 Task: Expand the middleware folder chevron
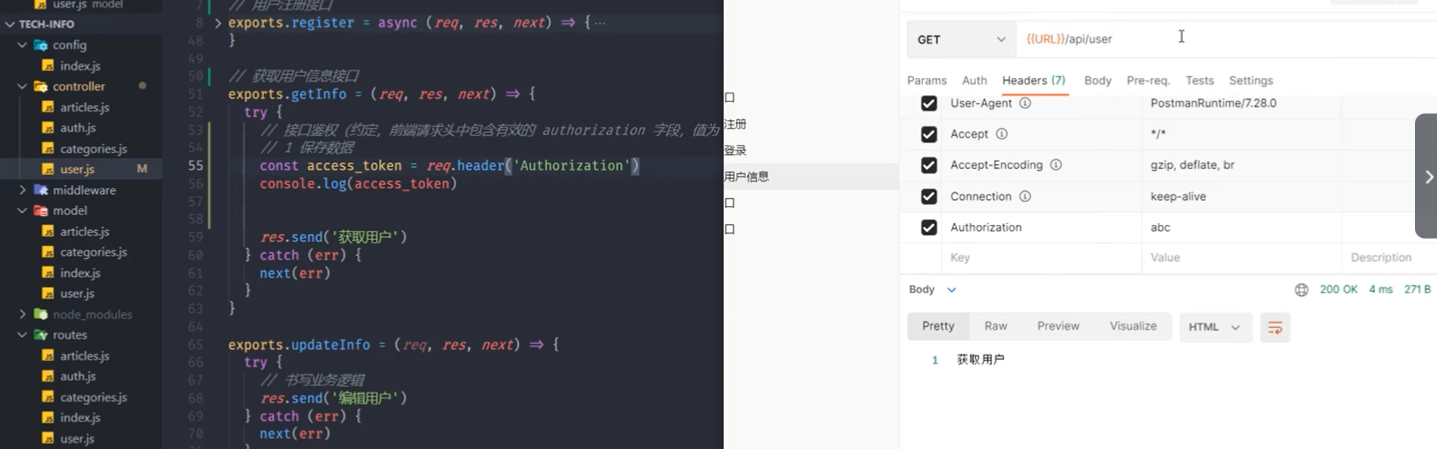[23, 190]
